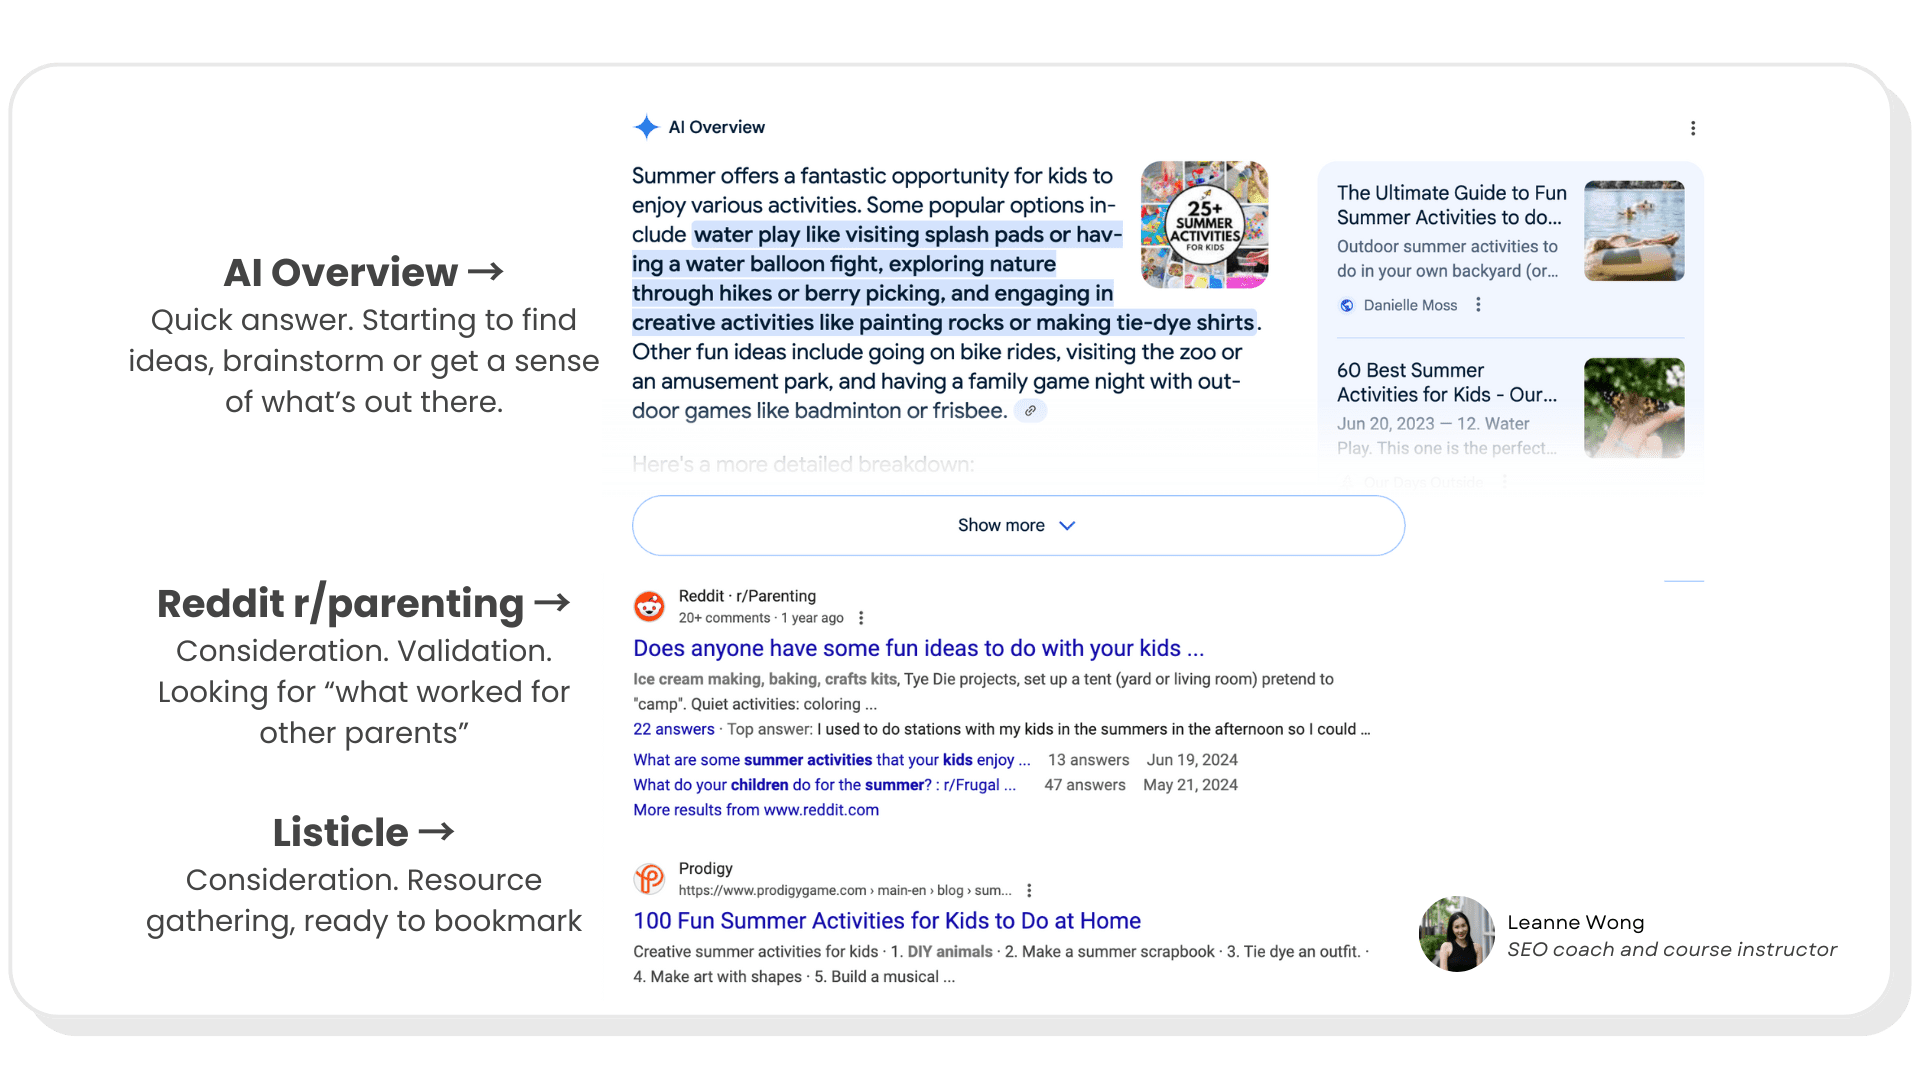This screenshot has width=1920, height=1080.
Task: Open The Ultimate Guide to Fun Summer Activities
Action: [x=1451, y=205]
